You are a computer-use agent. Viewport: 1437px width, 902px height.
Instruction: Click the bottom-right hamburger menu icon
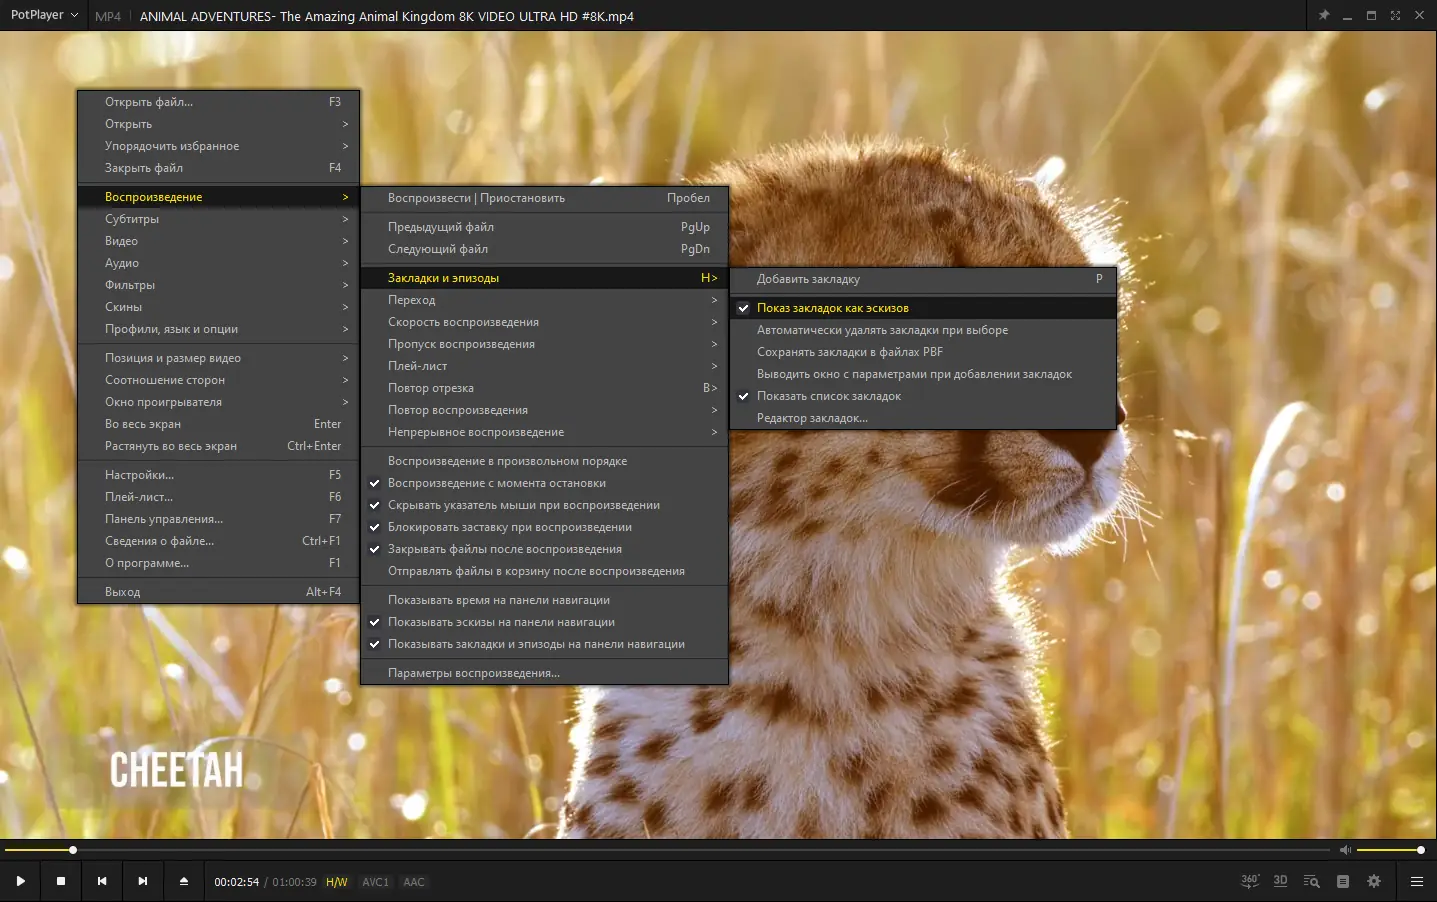click(x=1416, y=881)
